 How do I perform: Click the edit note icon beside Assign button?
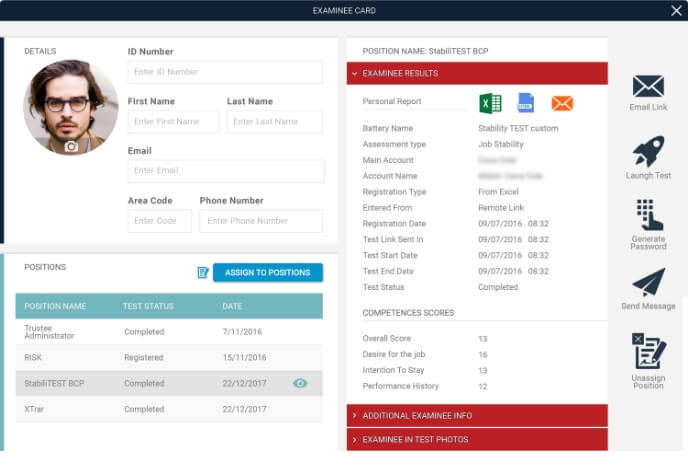[x=203, y=272]
